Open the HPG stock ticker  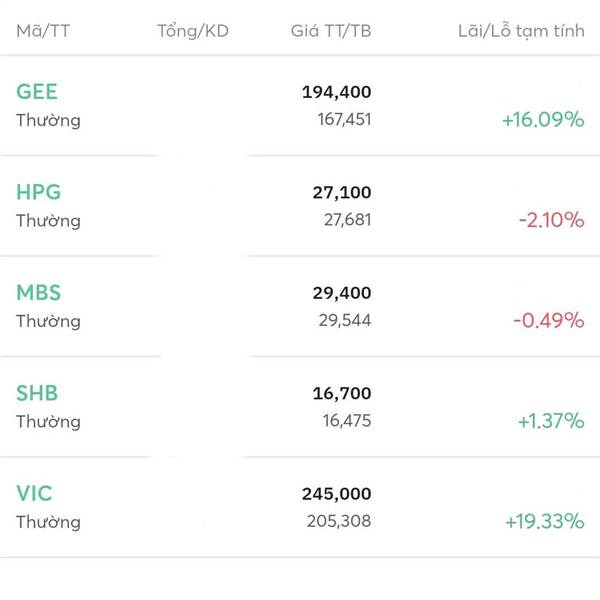pos(38,192)
